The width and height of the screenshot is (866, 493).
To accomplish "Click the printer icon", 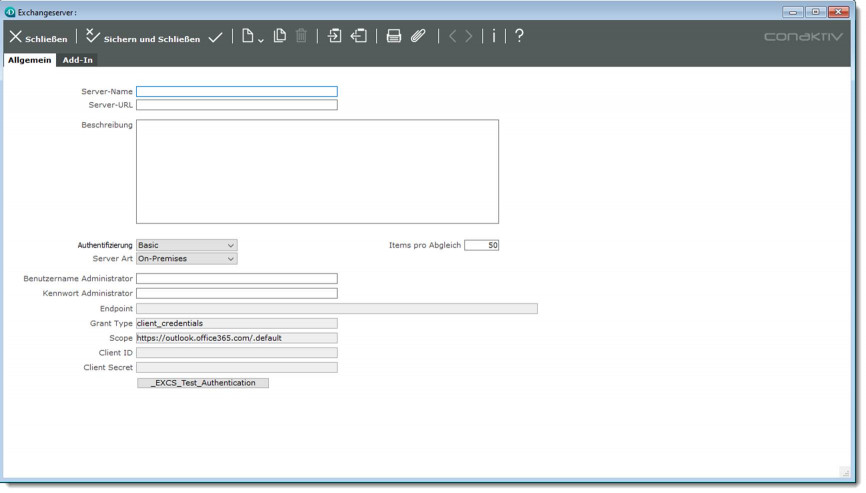I will click(394, 37).
